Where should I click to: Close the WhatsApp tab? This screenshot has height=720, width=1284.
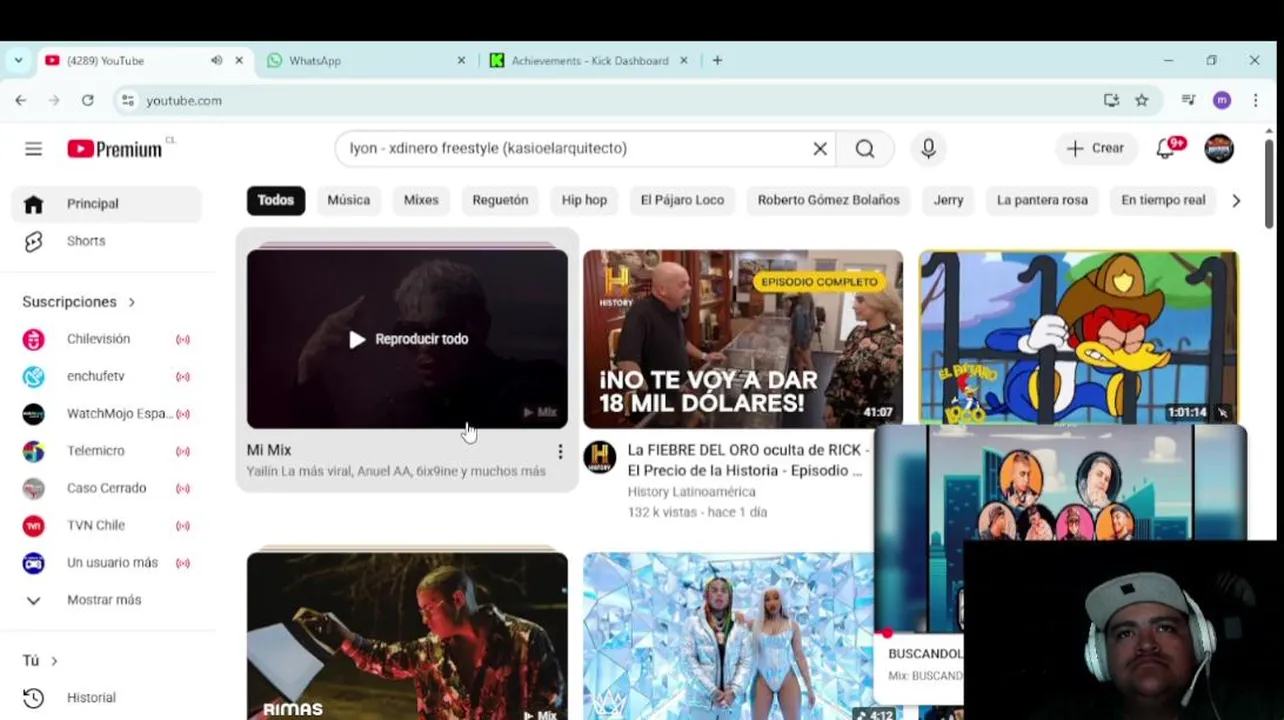461,60
